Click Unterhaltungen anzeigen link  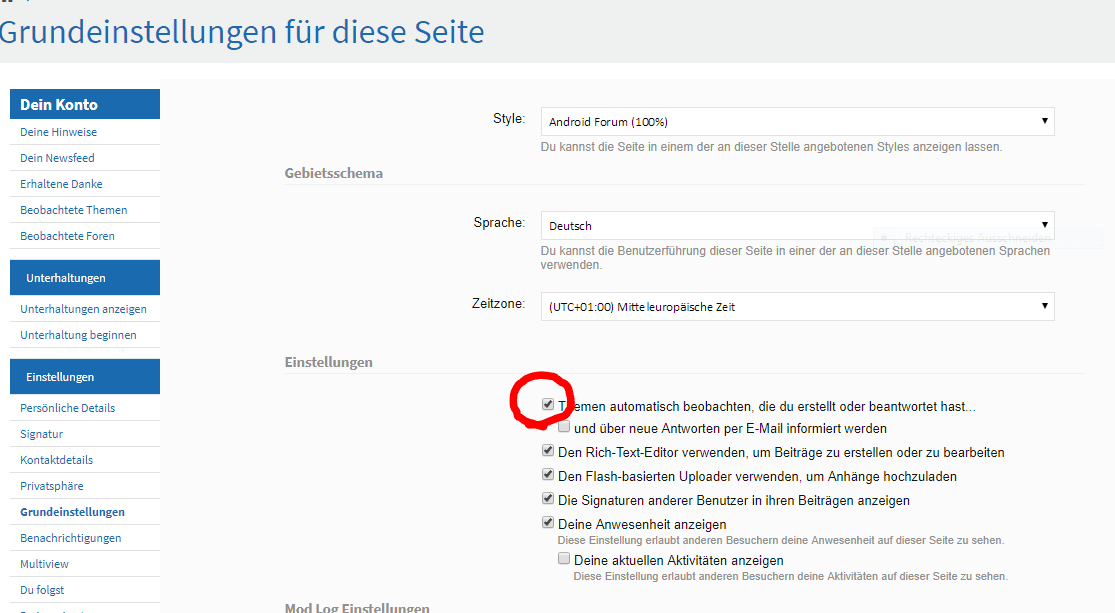click(x=83, y=309)
